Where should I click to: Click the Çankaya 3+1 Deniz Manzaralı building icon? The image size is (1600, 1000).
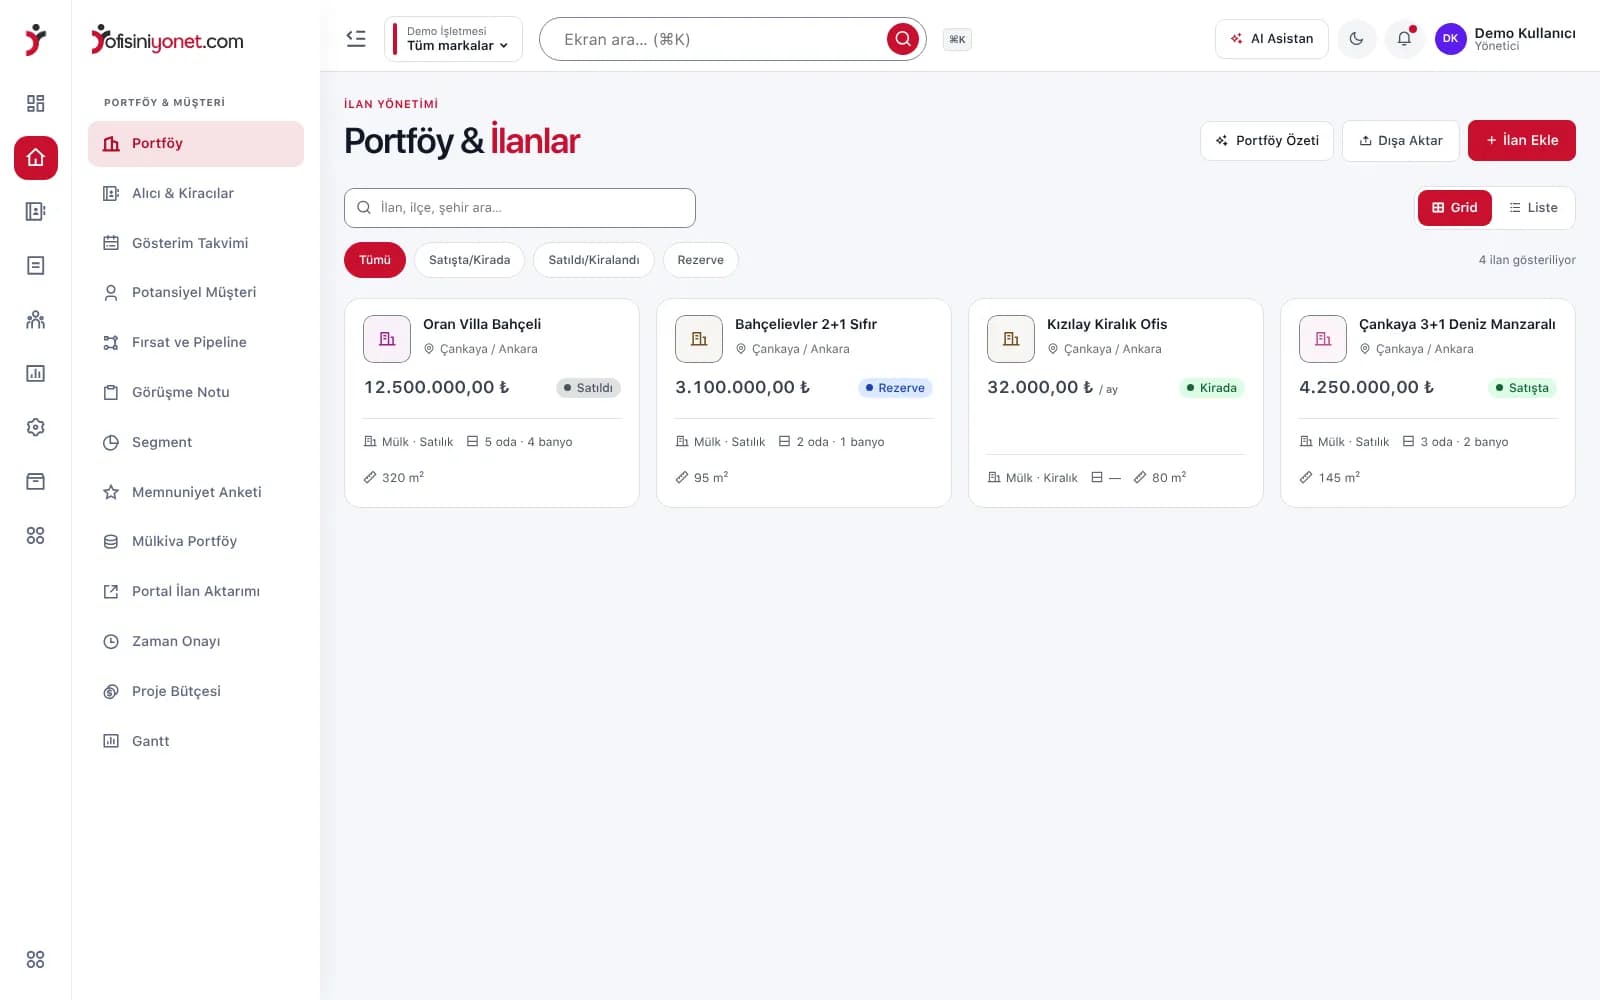click(x=1323, y=339)
